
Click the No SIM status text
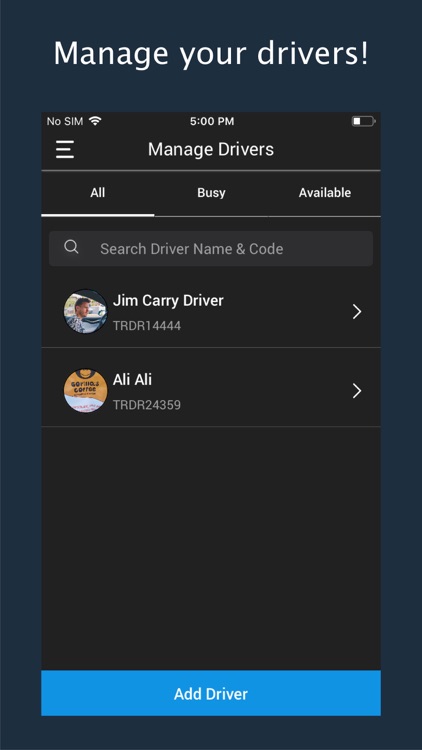coord(65,121)
